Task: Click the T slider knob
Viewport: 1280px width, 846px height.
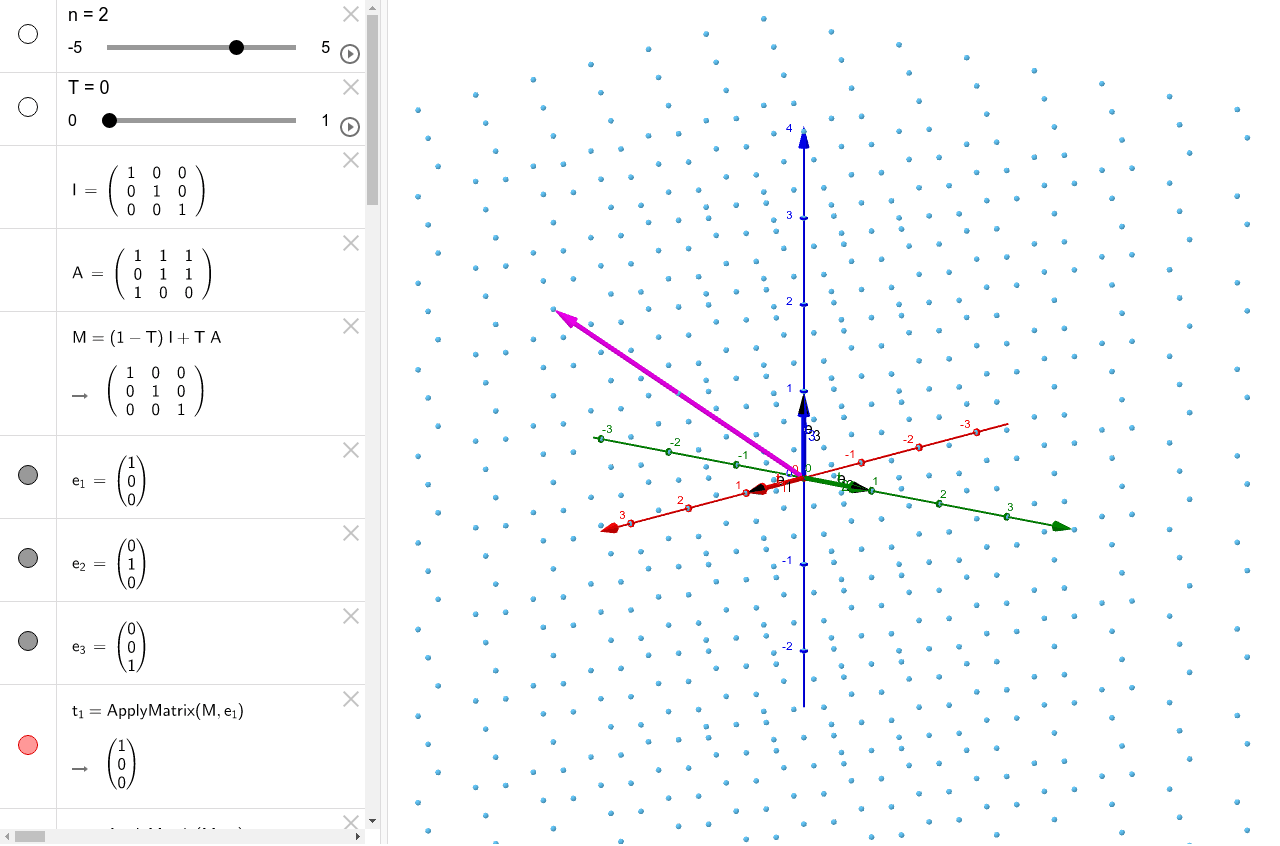Action: [x=108, y=120]
